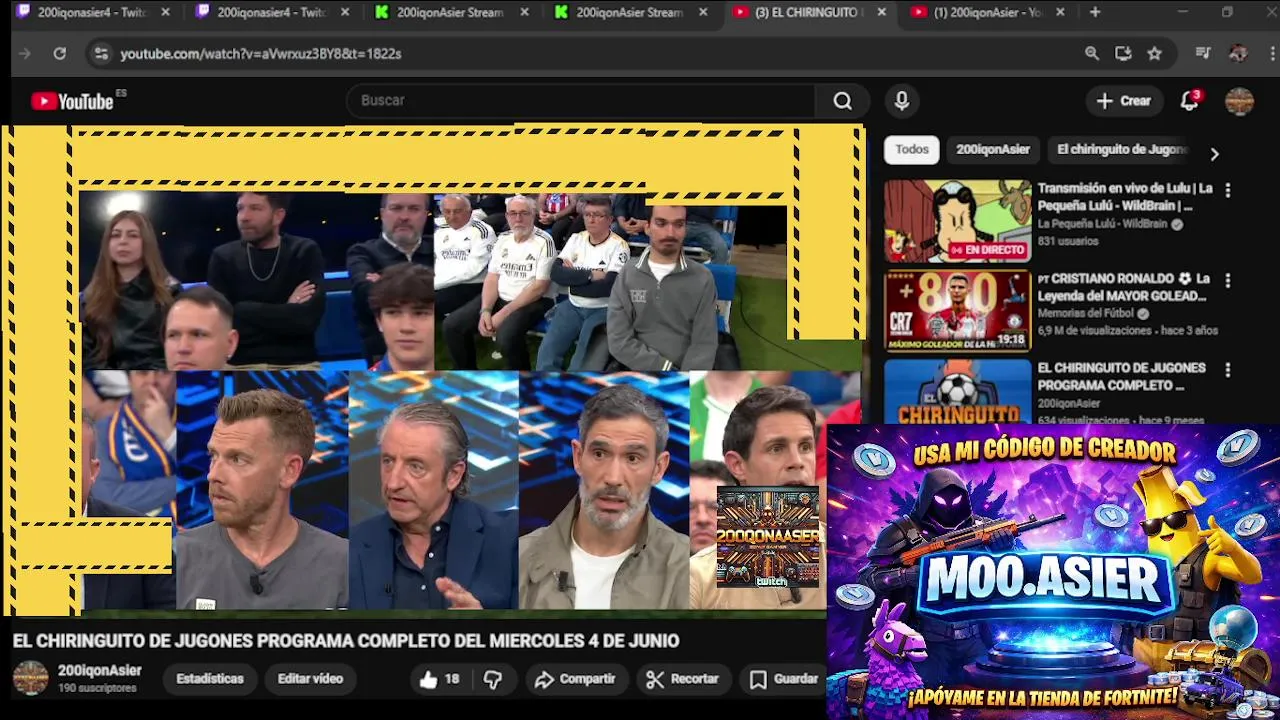
Task: Open options for the Lulu live stream video
Action: pyautogui.click(x=1228, y=189)
